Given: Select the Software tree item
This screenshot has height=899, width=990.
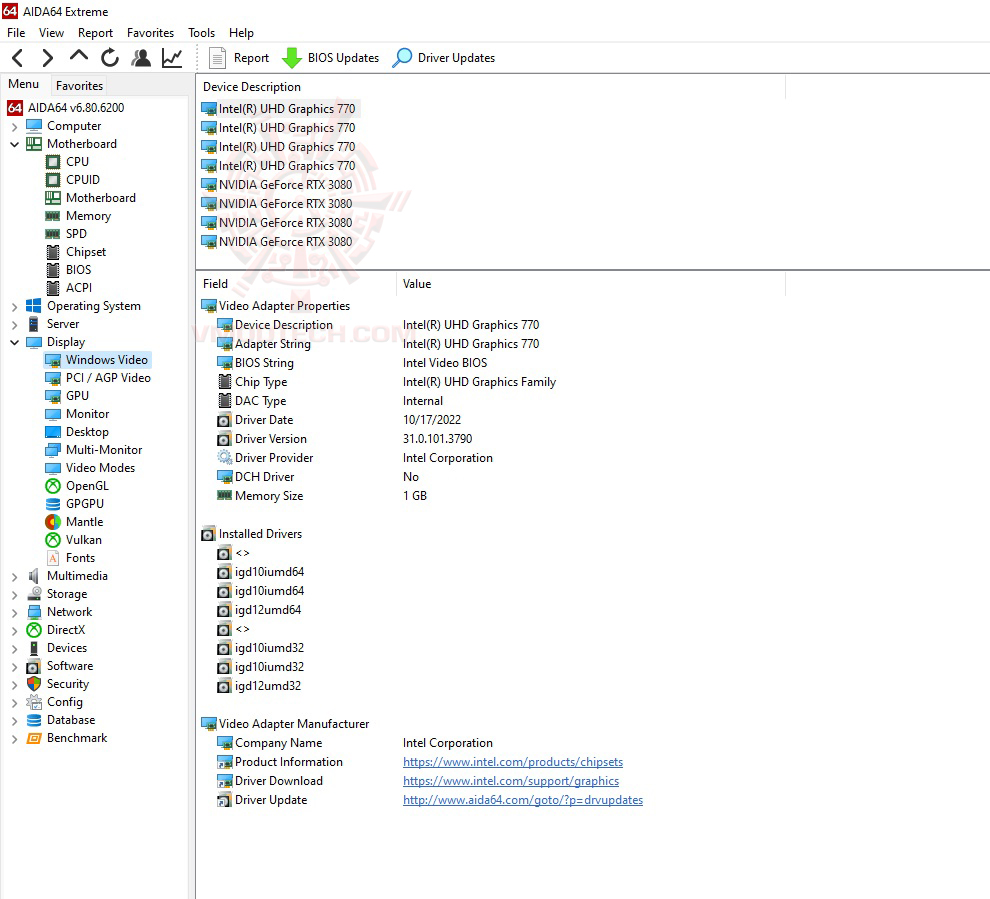Looking at the screenshot, I should pos(70,666).
